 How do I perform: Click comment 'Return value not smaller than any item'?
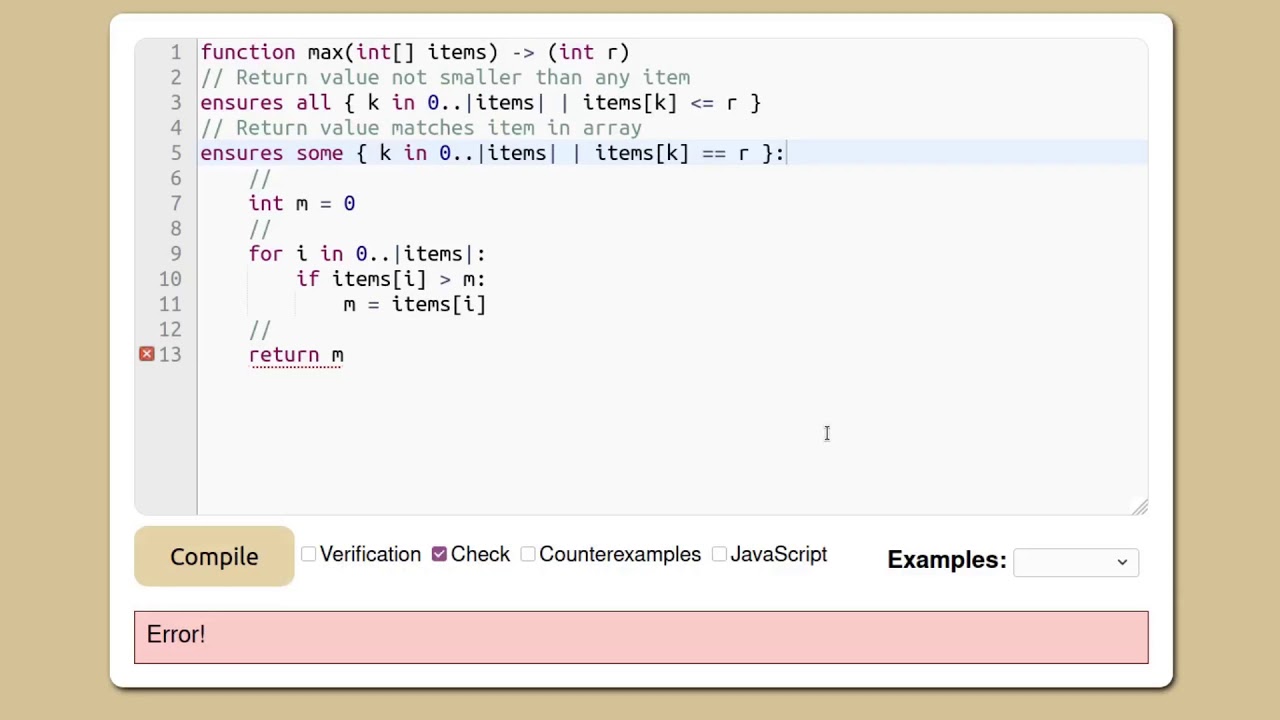click(x=445, y=77)
